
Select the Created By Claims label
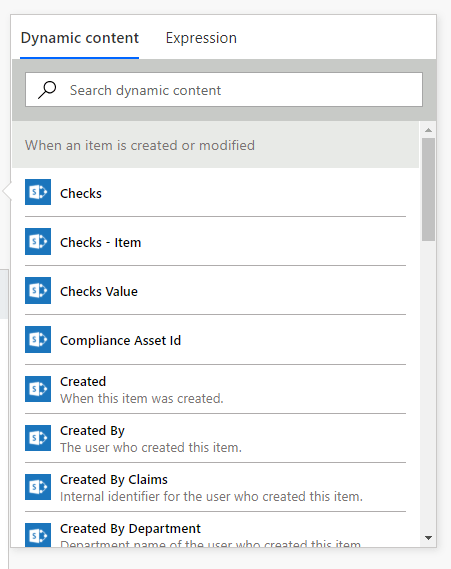[x=114, y=480]
